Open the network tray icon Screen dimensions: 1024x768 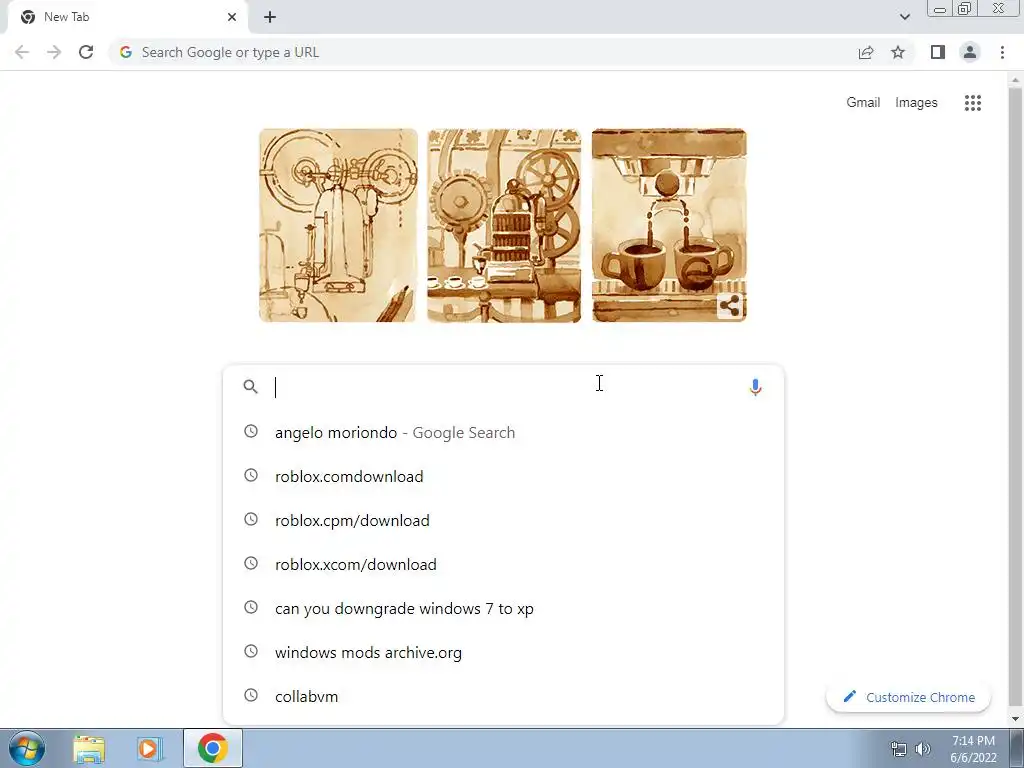click(x=899, y=749)
